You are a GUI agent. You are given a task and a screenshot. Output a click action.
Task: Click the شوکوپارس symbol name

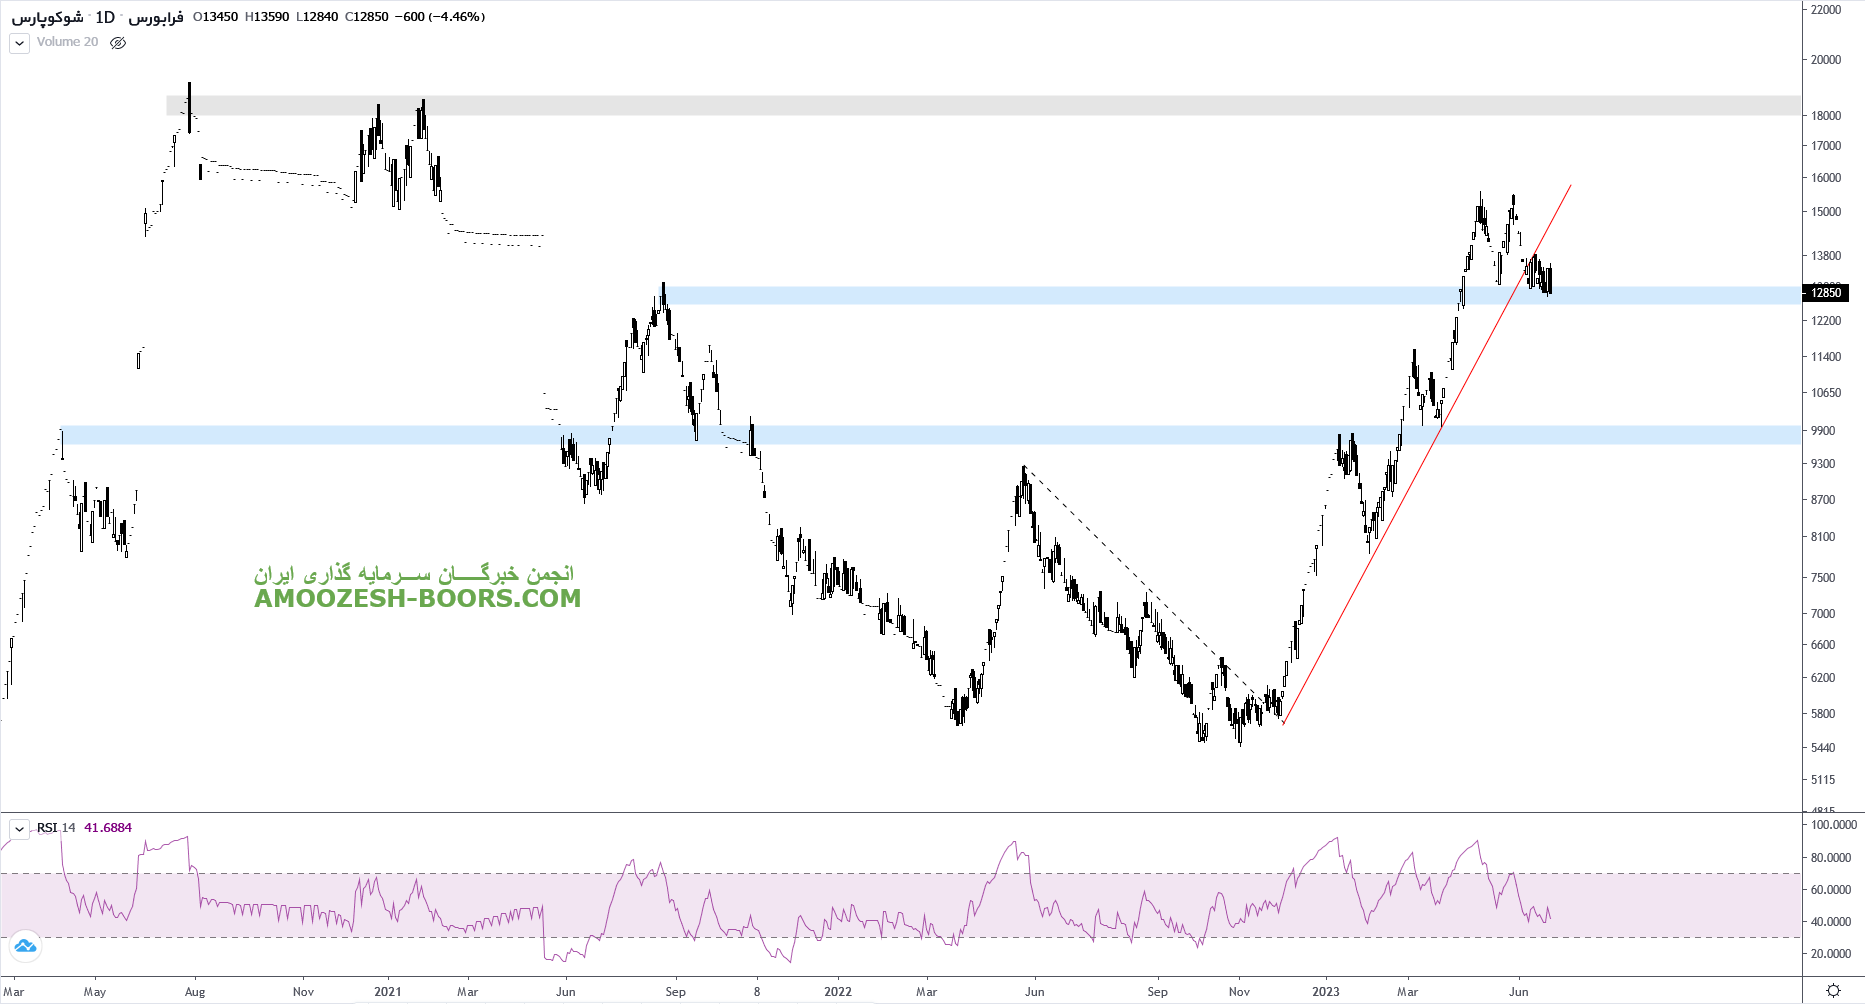47,17
